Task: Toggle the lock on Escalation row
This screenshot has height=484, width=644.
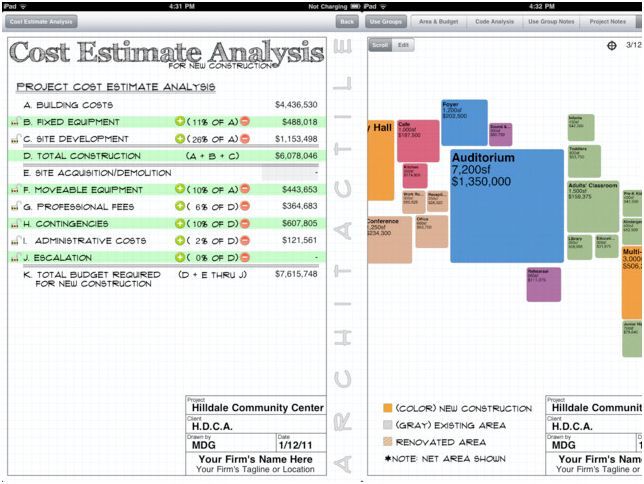Action: 15,258
